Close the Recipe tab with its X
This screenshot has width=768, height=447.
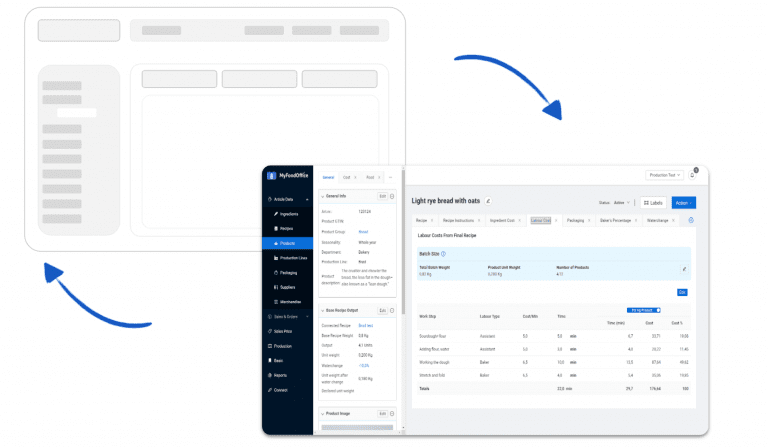point(433,220)
